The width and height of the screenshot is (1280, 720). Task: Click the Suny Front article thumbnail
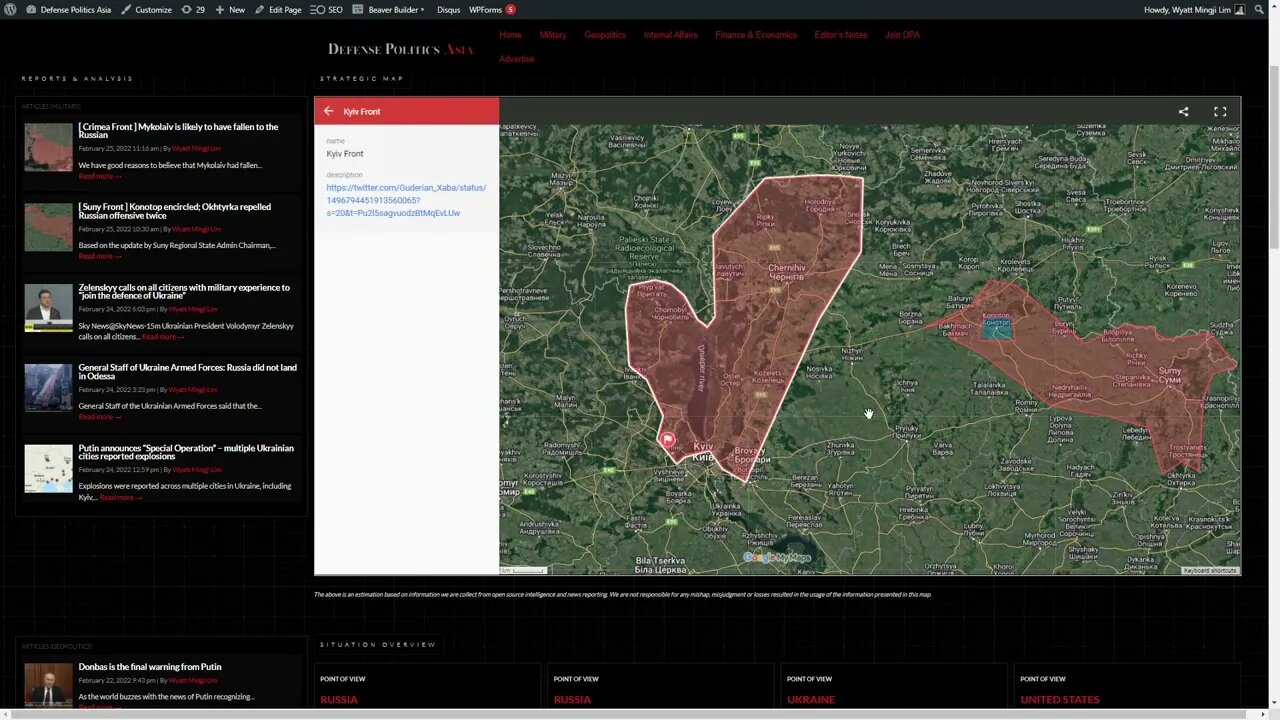coord(49,227)
